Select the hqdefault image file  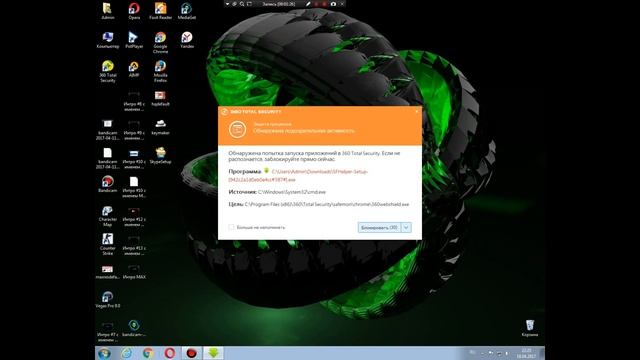coord(160,98)
